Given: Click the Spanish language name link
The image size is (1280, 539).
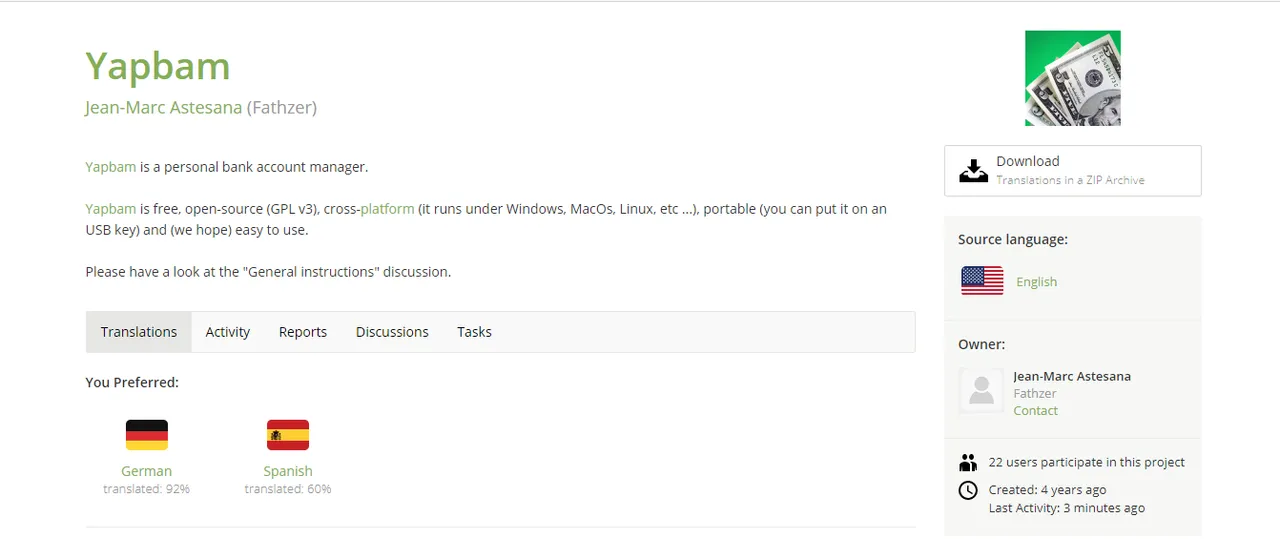Looking at the screenshot, I should (288, 471).
